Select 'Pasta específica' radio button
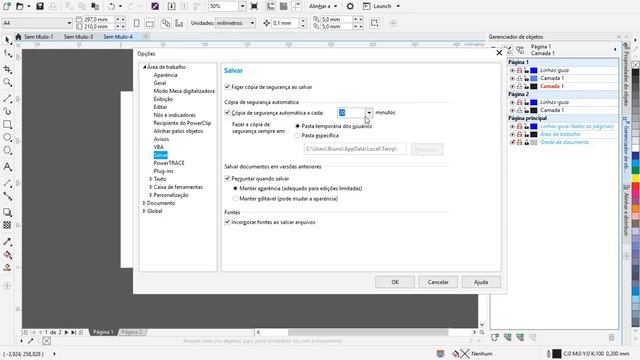The width and height of the screenshot is (640, 360). point(298,136)
